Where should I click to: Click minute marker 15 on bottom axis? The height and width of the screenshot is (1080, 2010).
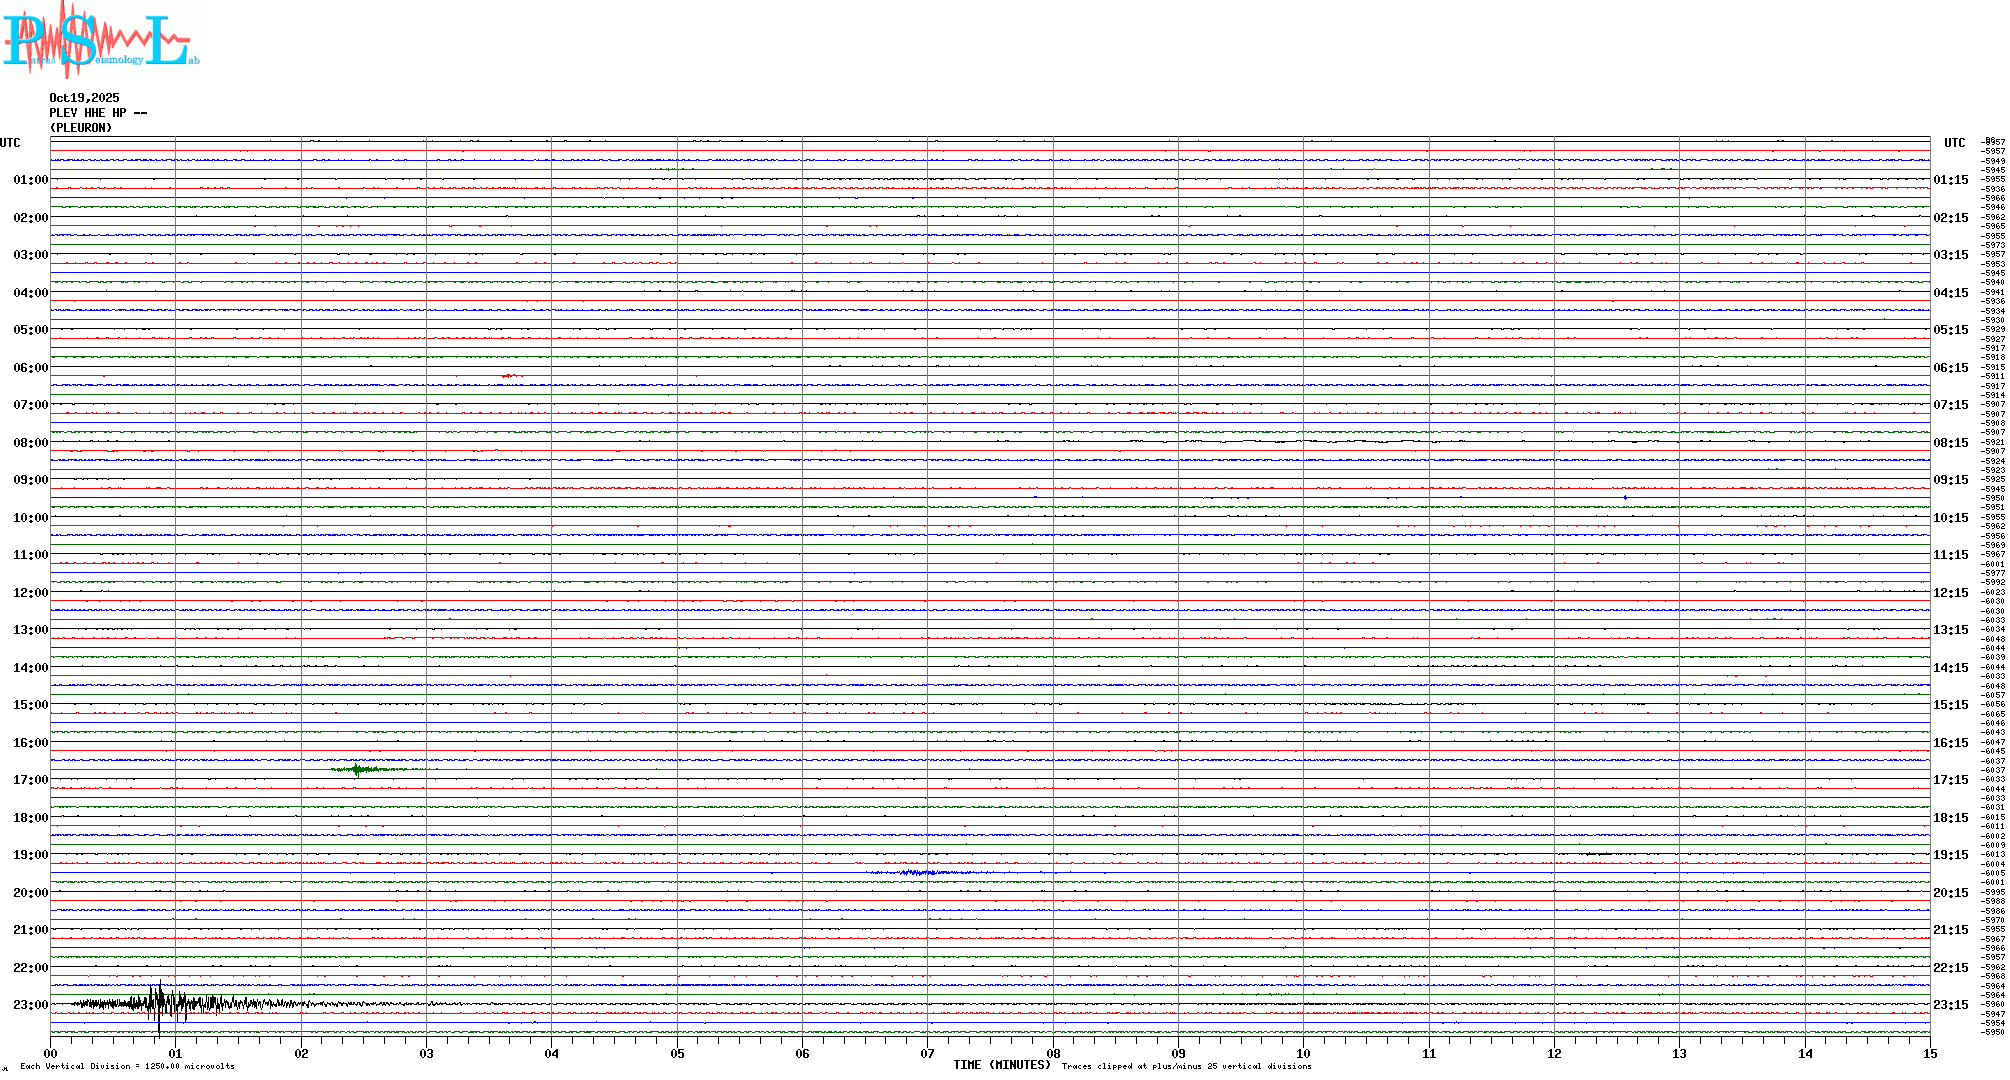click(1929, 1054)
